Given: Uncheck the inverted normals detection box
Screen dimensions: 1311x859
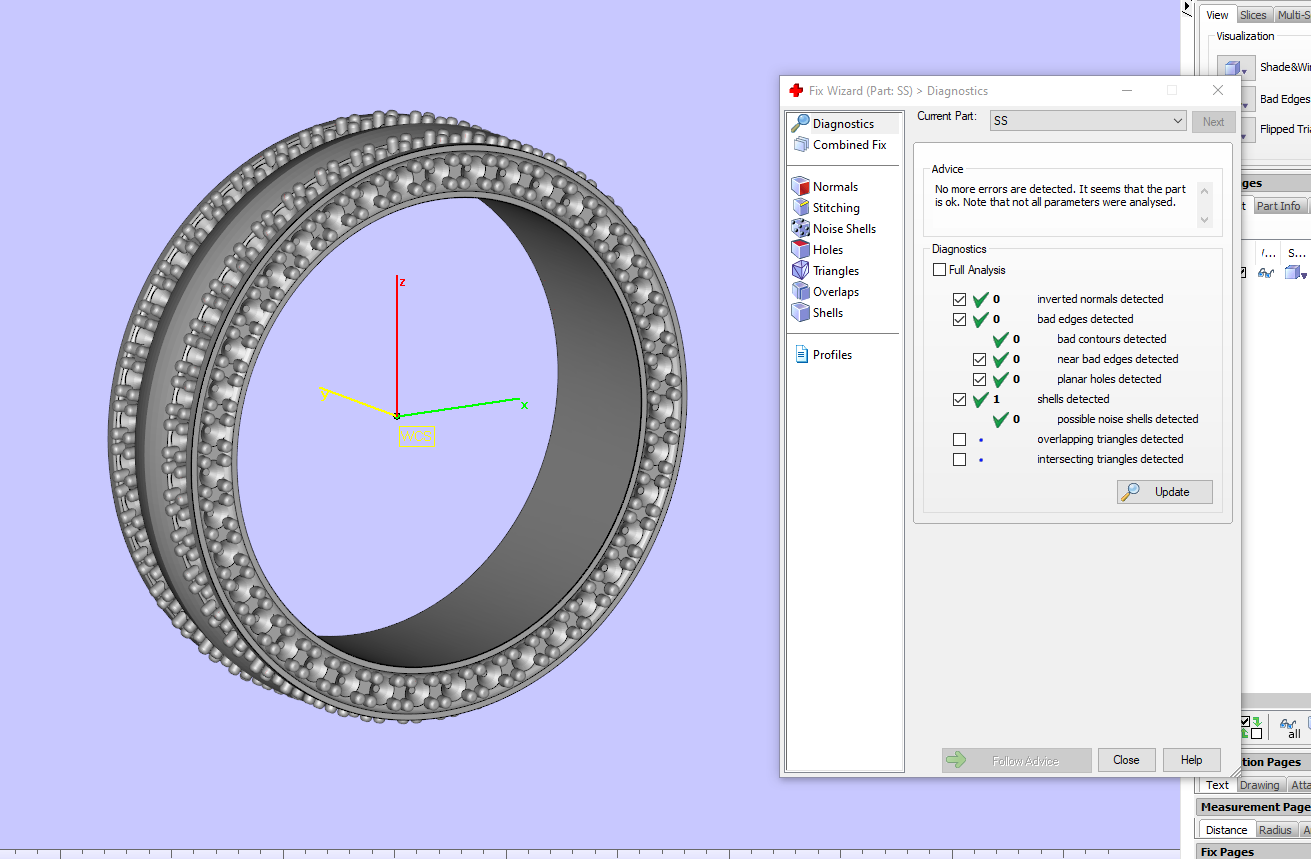Looking at the screenshot, I should tap(960, 299).
